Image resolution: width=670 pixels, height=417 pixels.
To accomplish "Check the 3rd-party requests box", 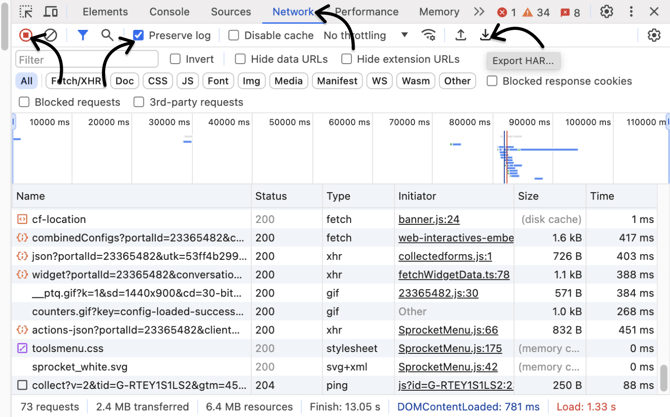I will coord(139,102).
